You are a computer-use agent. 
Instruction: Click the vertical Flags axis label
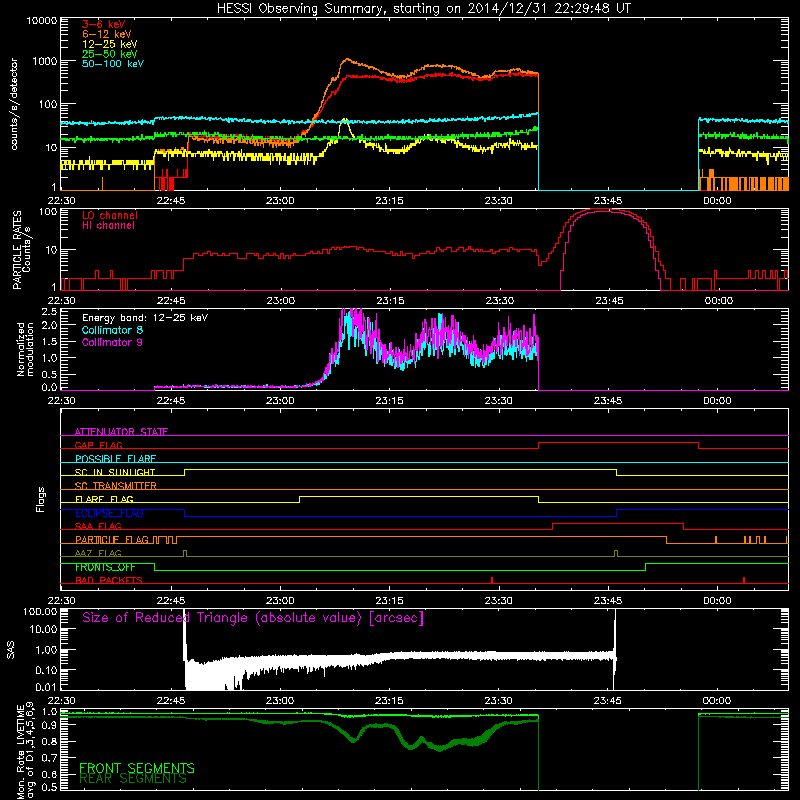[x=41, y=499]
